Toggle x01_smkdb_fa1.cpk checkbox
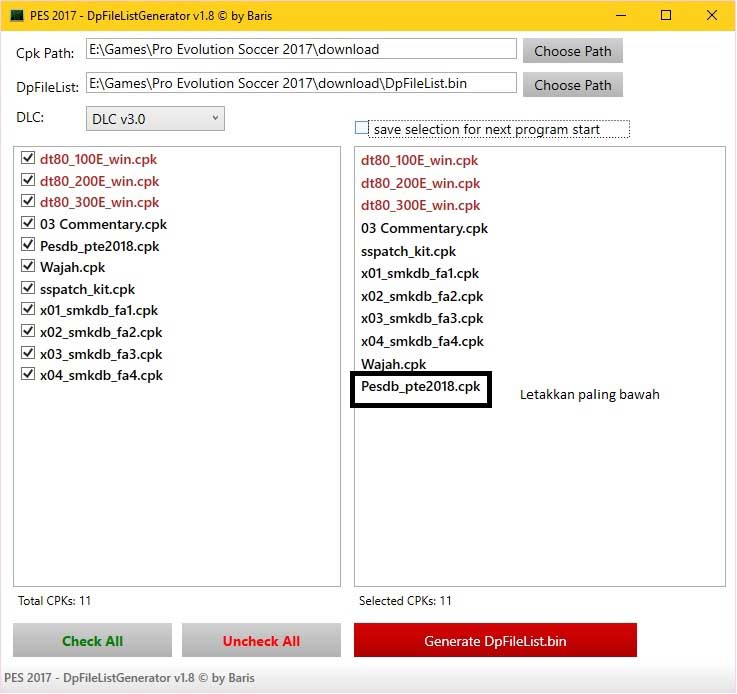737x694 pixels. [x=28, y=309]
